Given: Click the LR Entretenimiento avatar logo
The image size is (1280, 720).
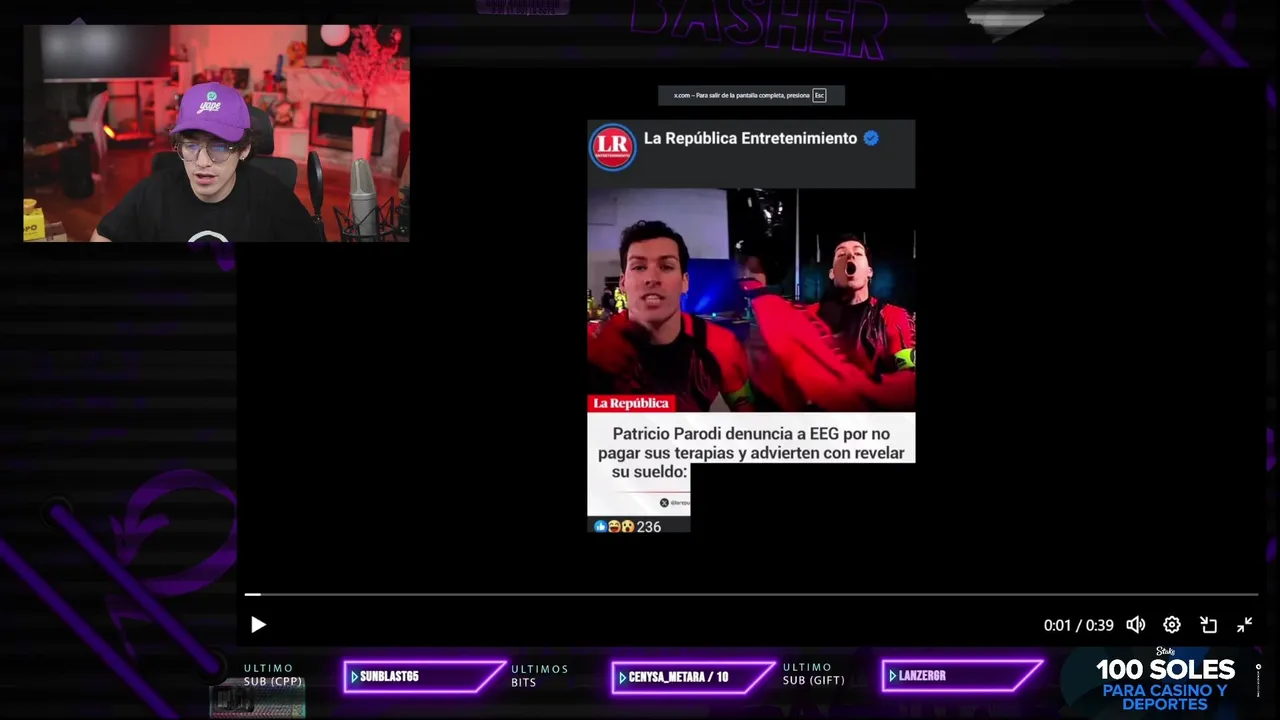Looking at the screenshot, I should 612,147.
